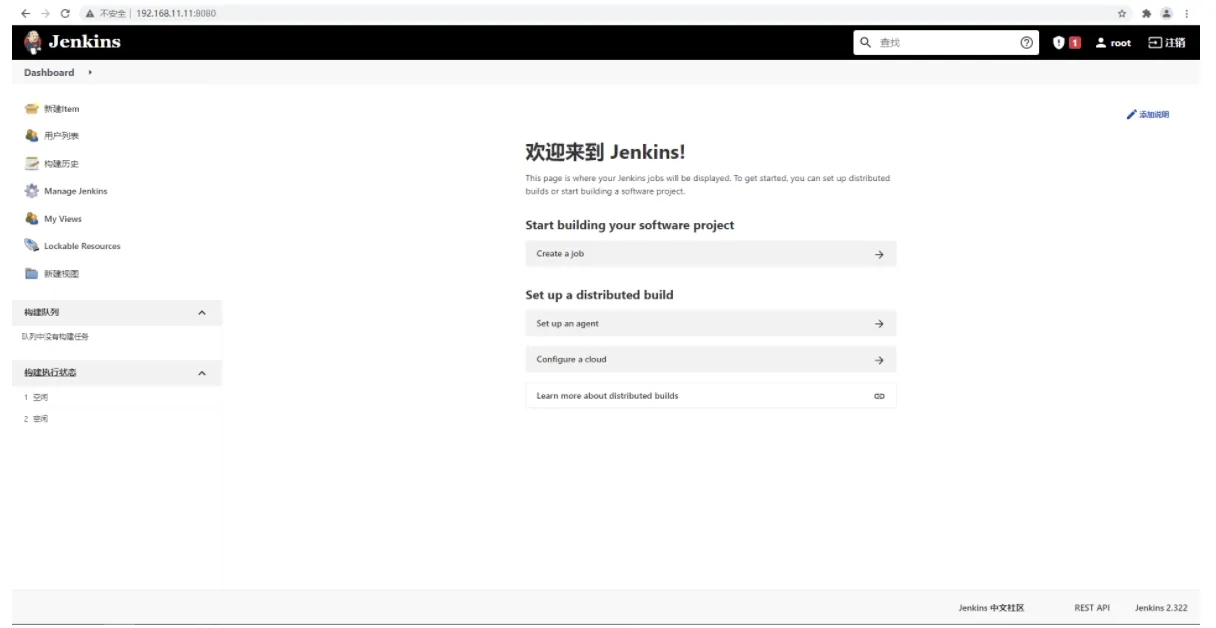Open the browser extensions puzzle icon
Screen dimensions: 1216x628
pos(1145,13)
